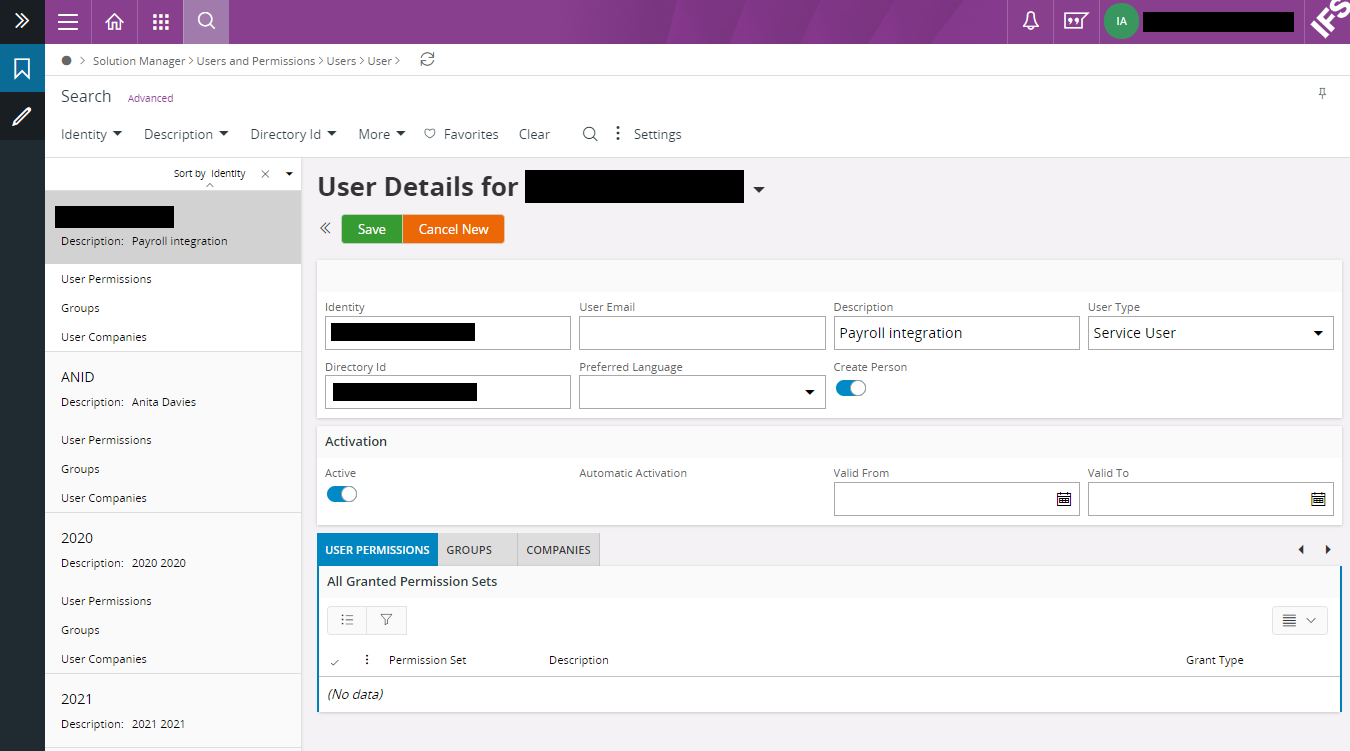The image size is (1350, 751).
Task: Open Valid From calendar picker
Action: (1064, 499)
